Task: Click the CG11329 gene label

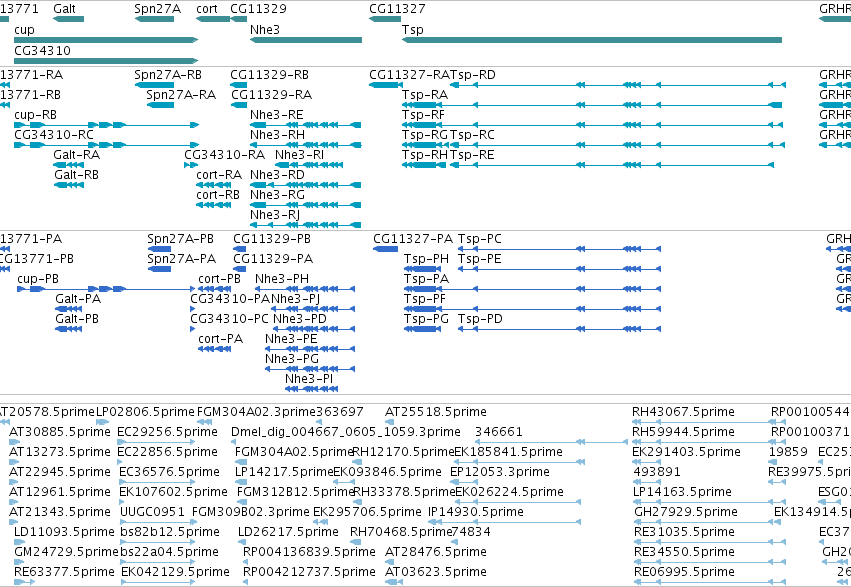Action: 258,9
